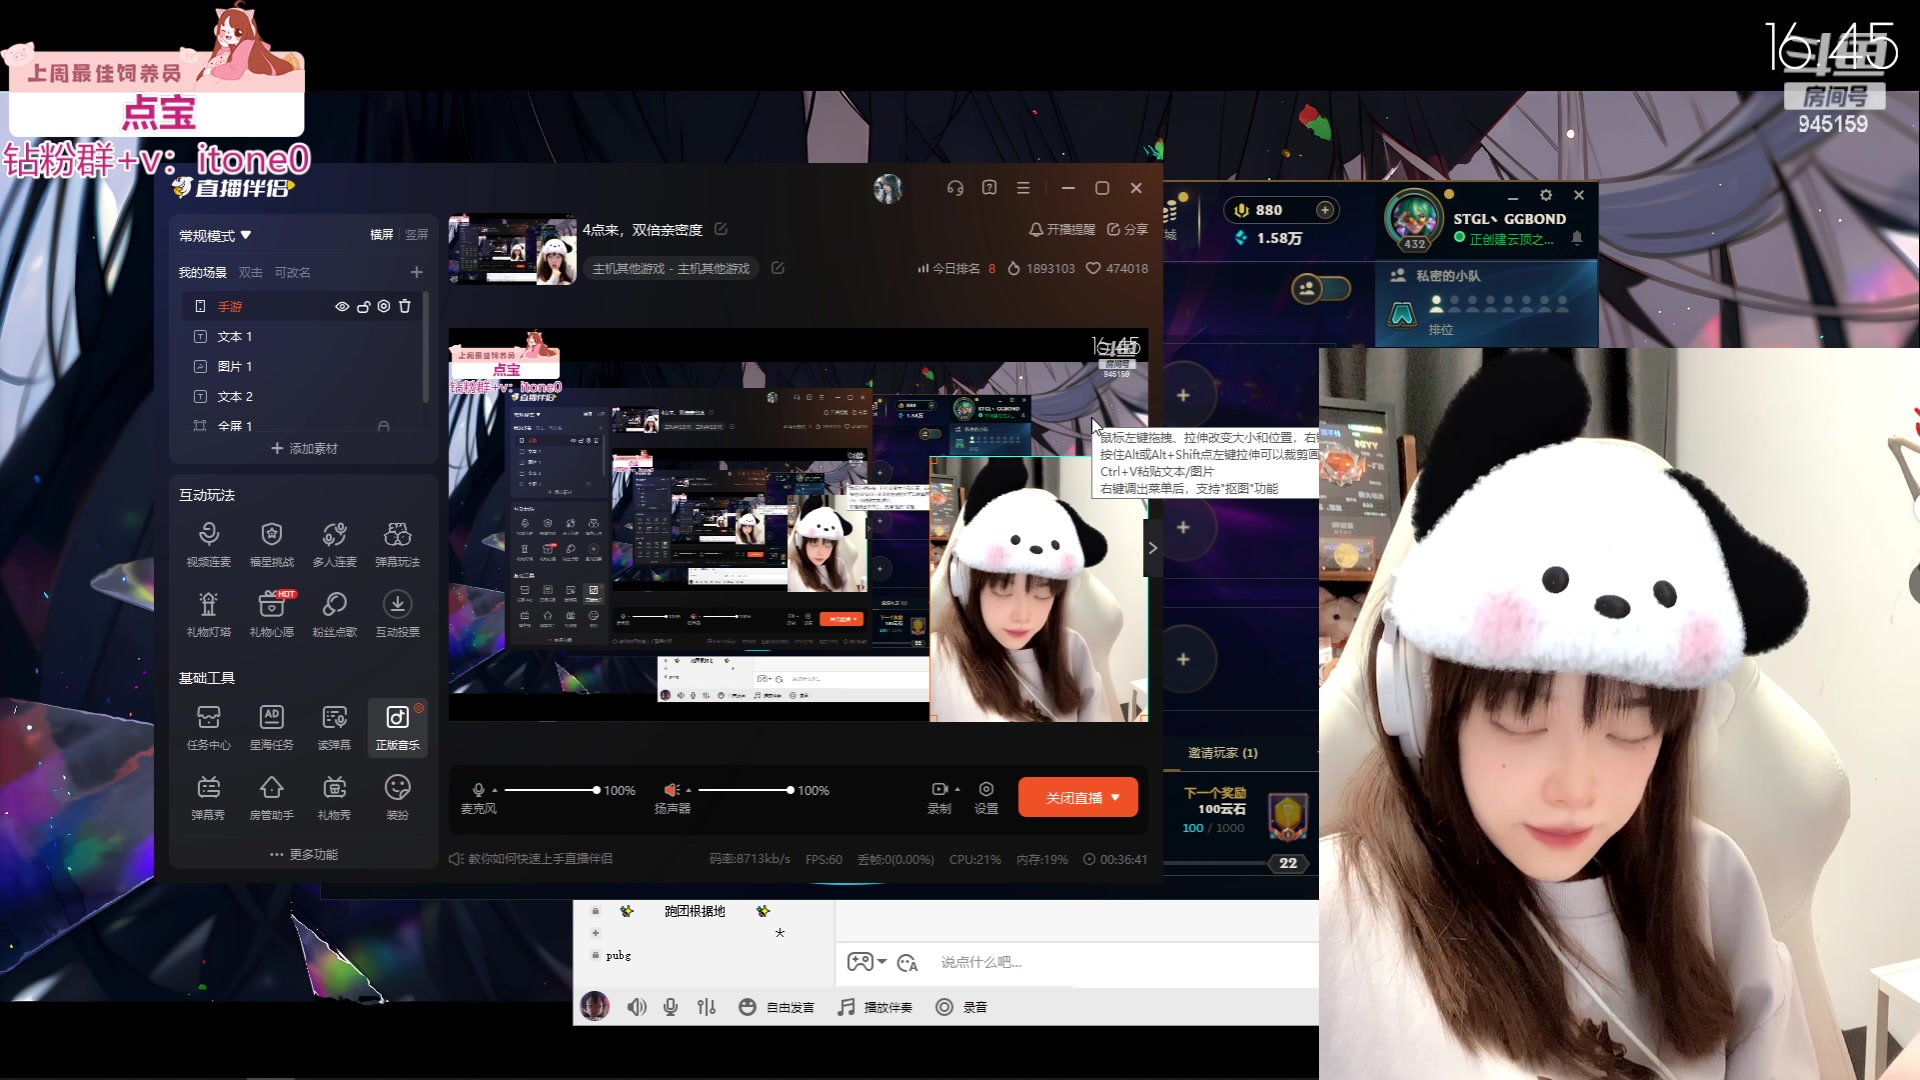
Task: Edit the stream title with pencil icon
Action: [x=721, y=229]
